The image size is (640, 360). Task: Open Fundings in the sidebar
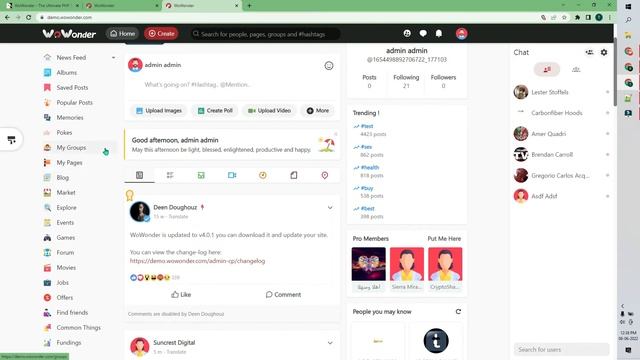click(69, 343)
